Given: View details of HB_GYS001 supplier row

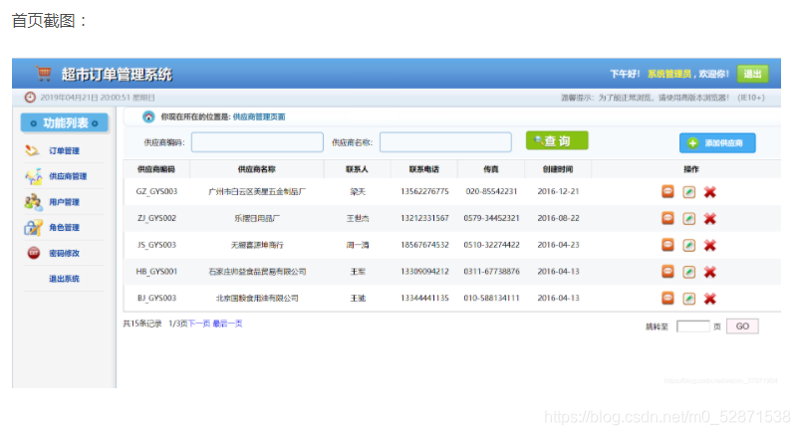Looking at the screenshot, I should pyautogui.click(x=667, y=271).
